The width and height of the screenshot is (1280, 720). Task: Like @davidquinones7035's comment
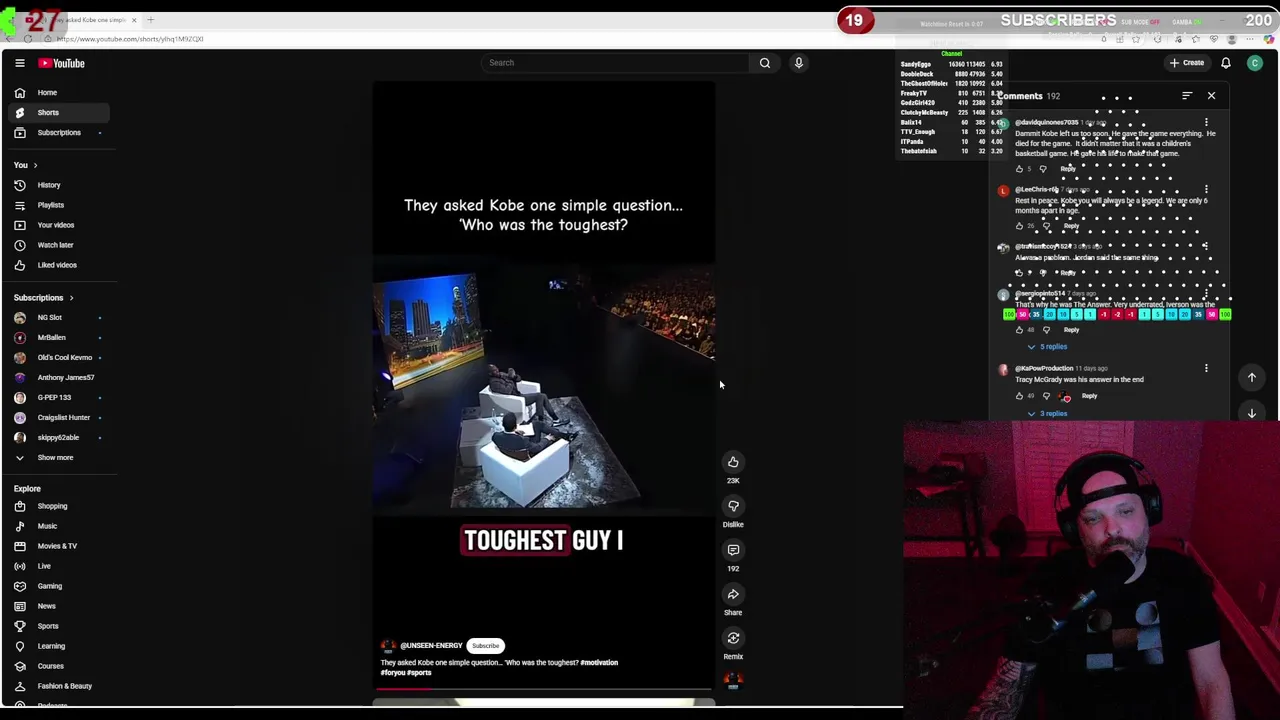point(1019,168)
